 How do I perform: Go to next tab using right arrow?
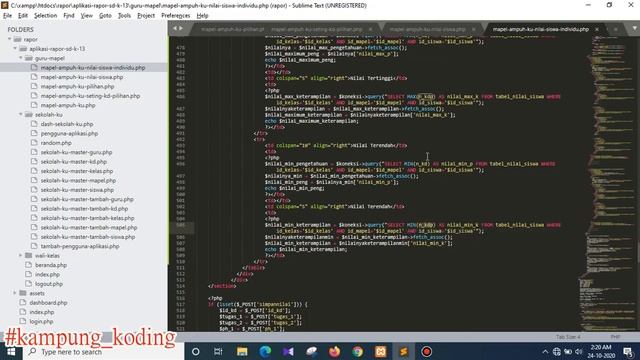[181, 29]
